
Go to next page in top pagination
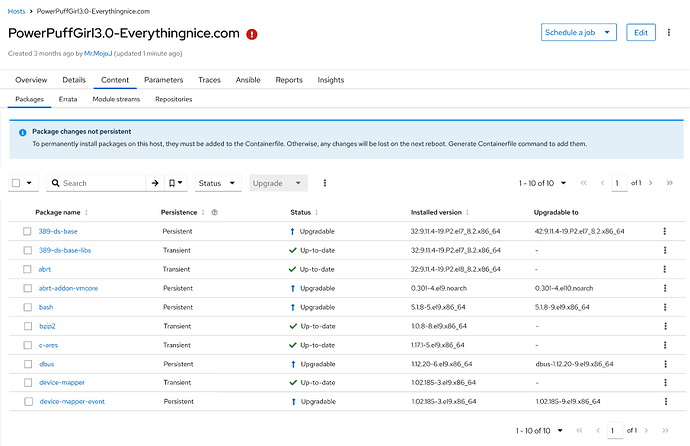pos(650,183)
